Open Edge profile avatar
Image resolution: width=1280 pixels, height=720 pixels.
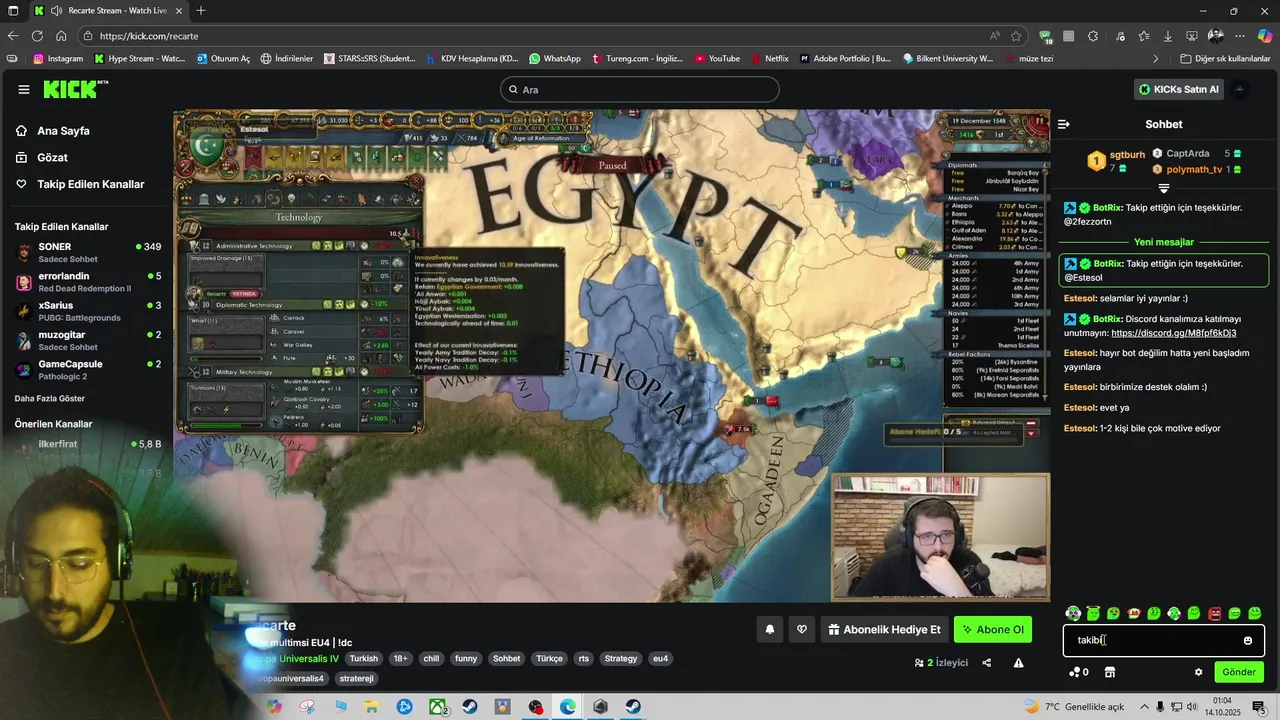click(x=1216, y=36)
